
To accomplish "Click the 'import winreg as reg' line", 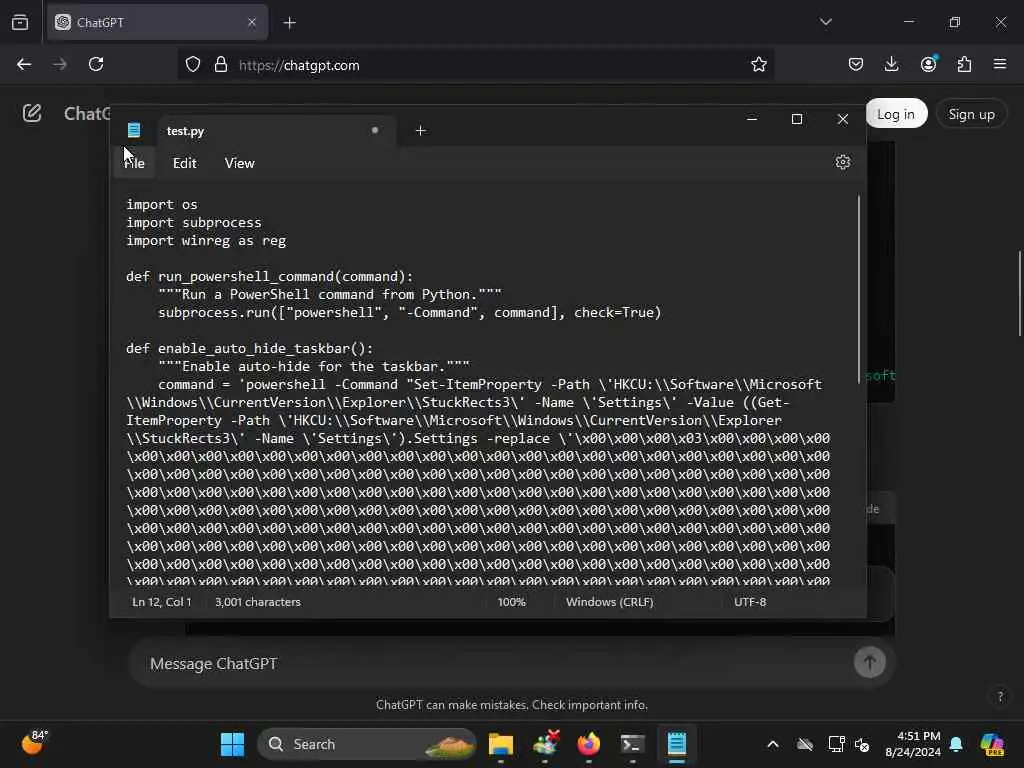I will click(x=206, y=240).
